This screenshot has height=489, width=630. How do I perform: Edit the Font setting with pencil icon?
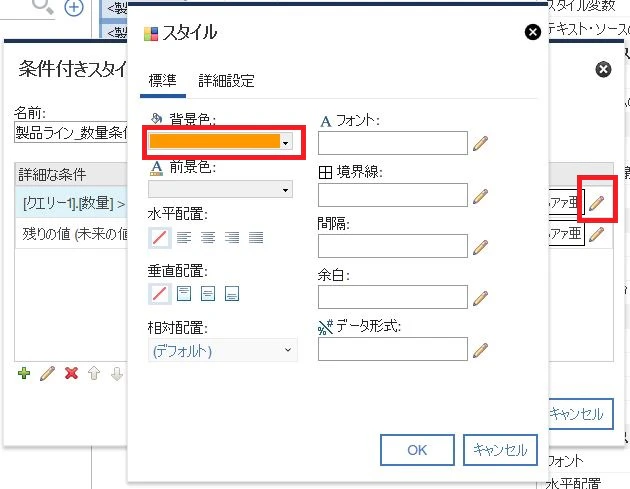(480, 143)
